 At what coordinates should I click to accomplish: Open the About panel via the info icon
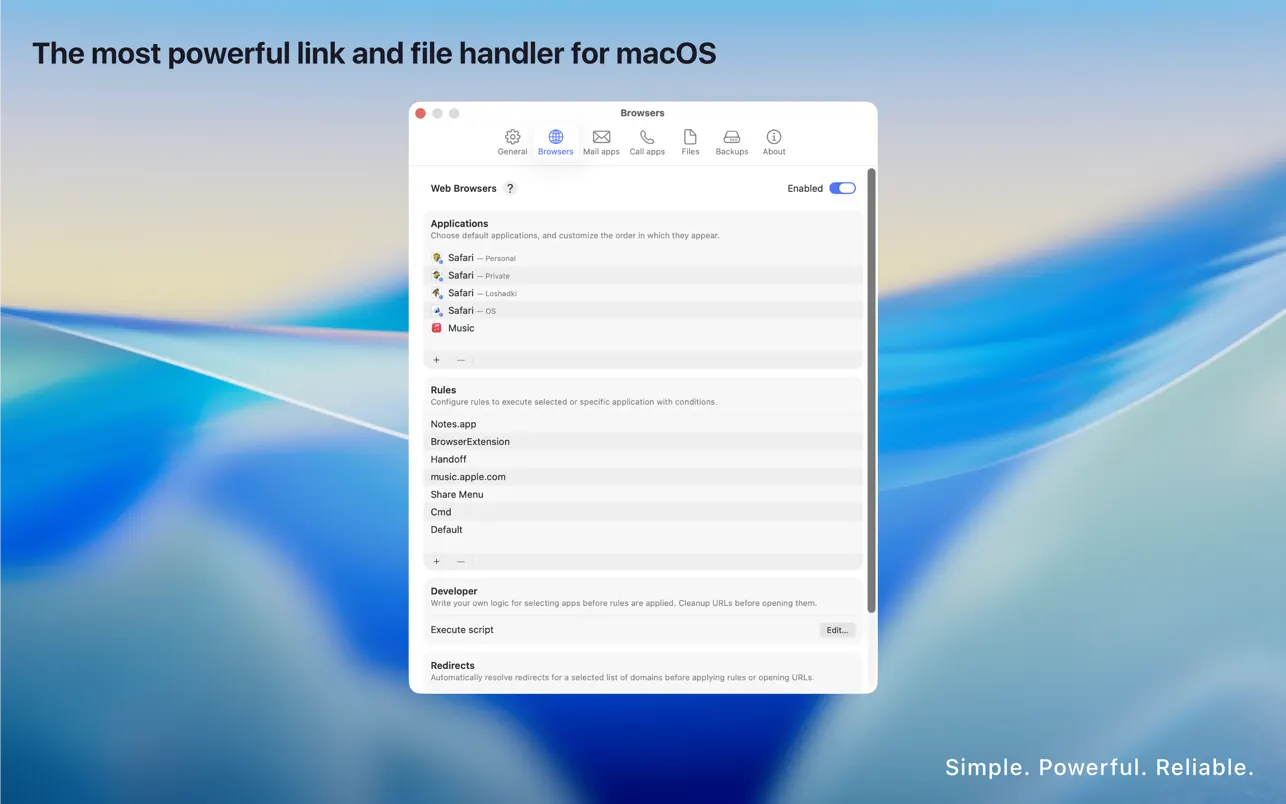pos(773,137)
